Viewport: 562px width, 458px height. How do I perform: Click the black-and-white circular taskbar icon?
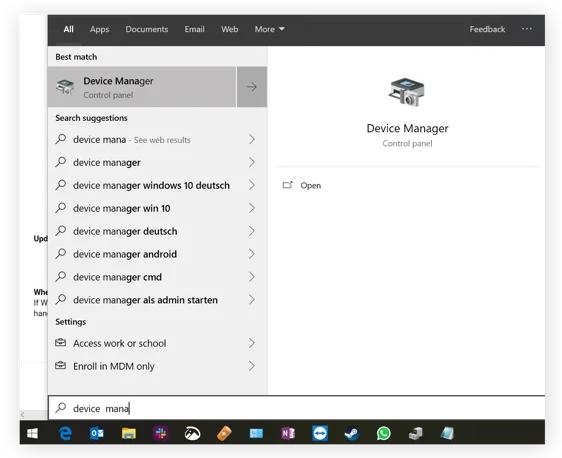click(x=192, y=433)
